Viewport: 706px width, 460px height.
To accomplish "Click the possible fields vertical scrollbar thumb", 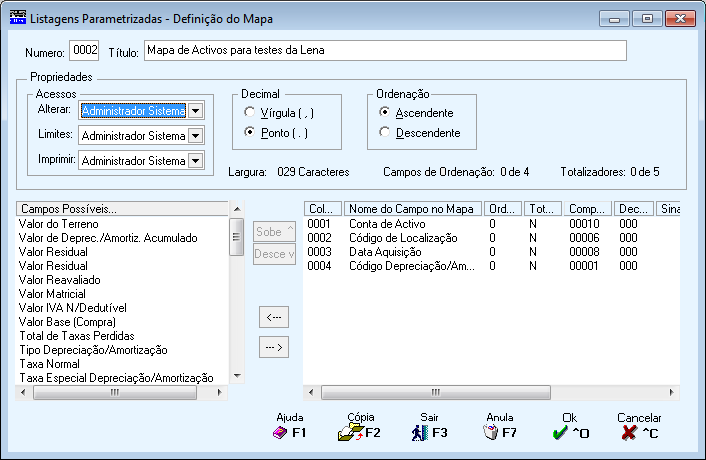I will (x=237, y=237).
